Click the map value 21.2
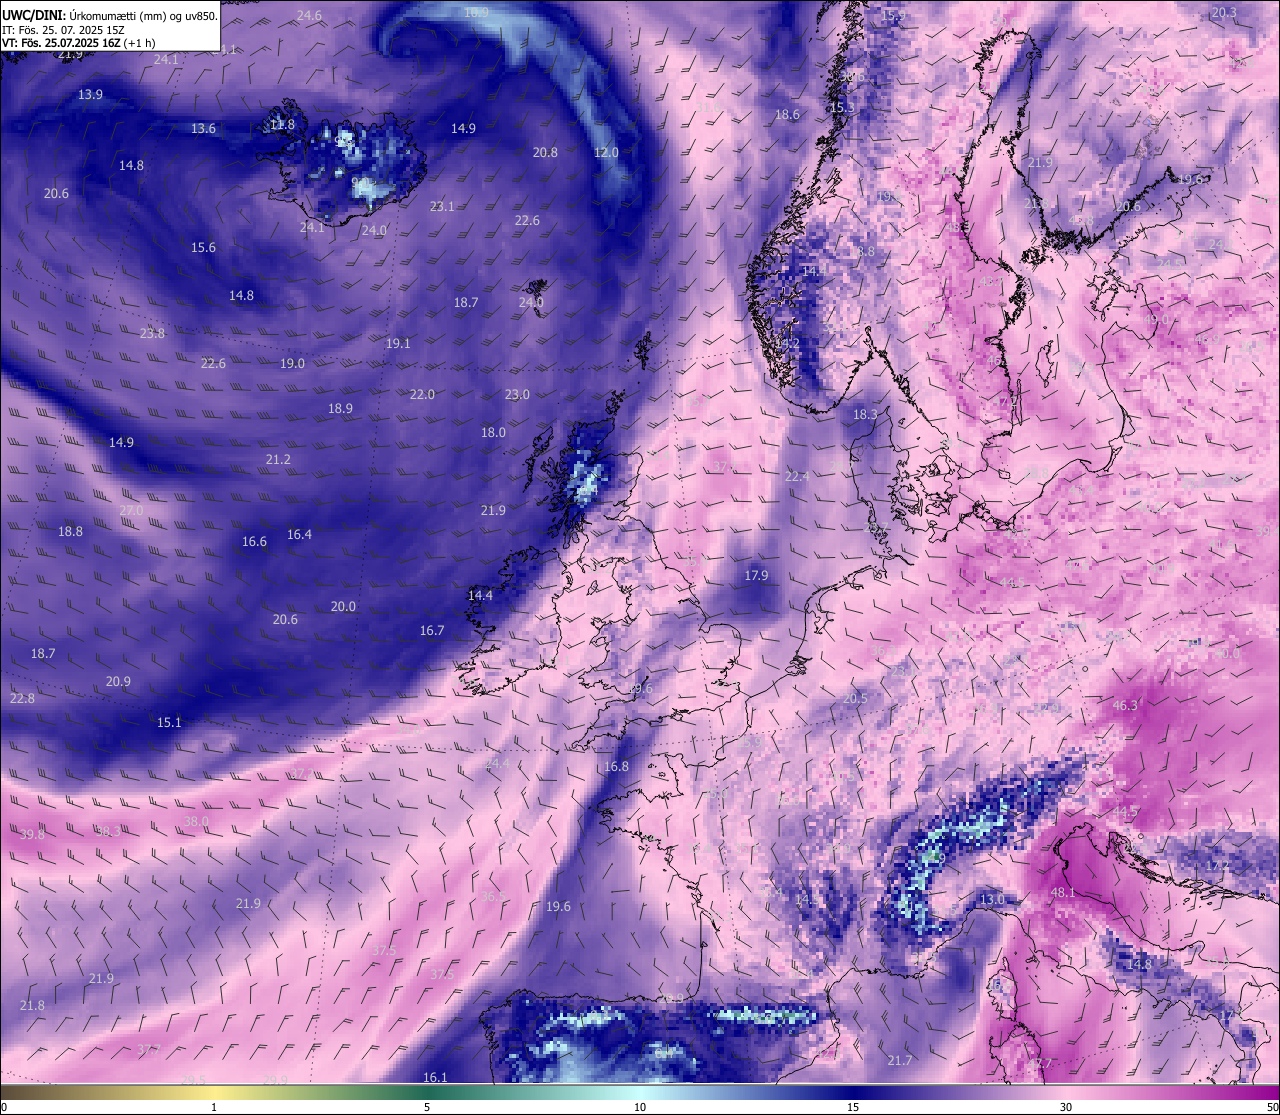Viewport: 1280px width, 1115px height. pos(278,459)
